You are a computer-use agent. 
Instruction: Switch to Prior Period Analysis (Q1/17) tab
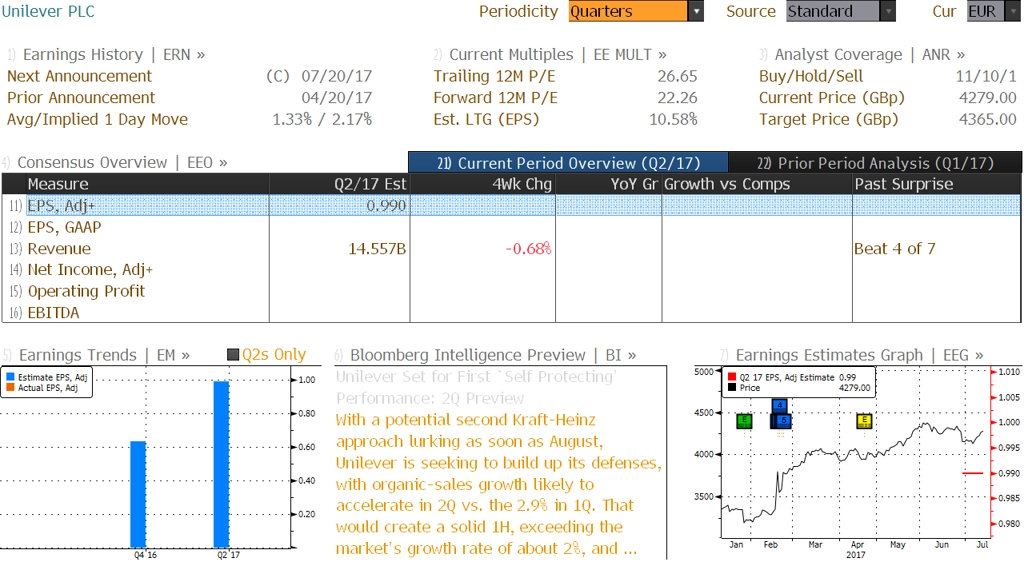(x=875, y=163)
